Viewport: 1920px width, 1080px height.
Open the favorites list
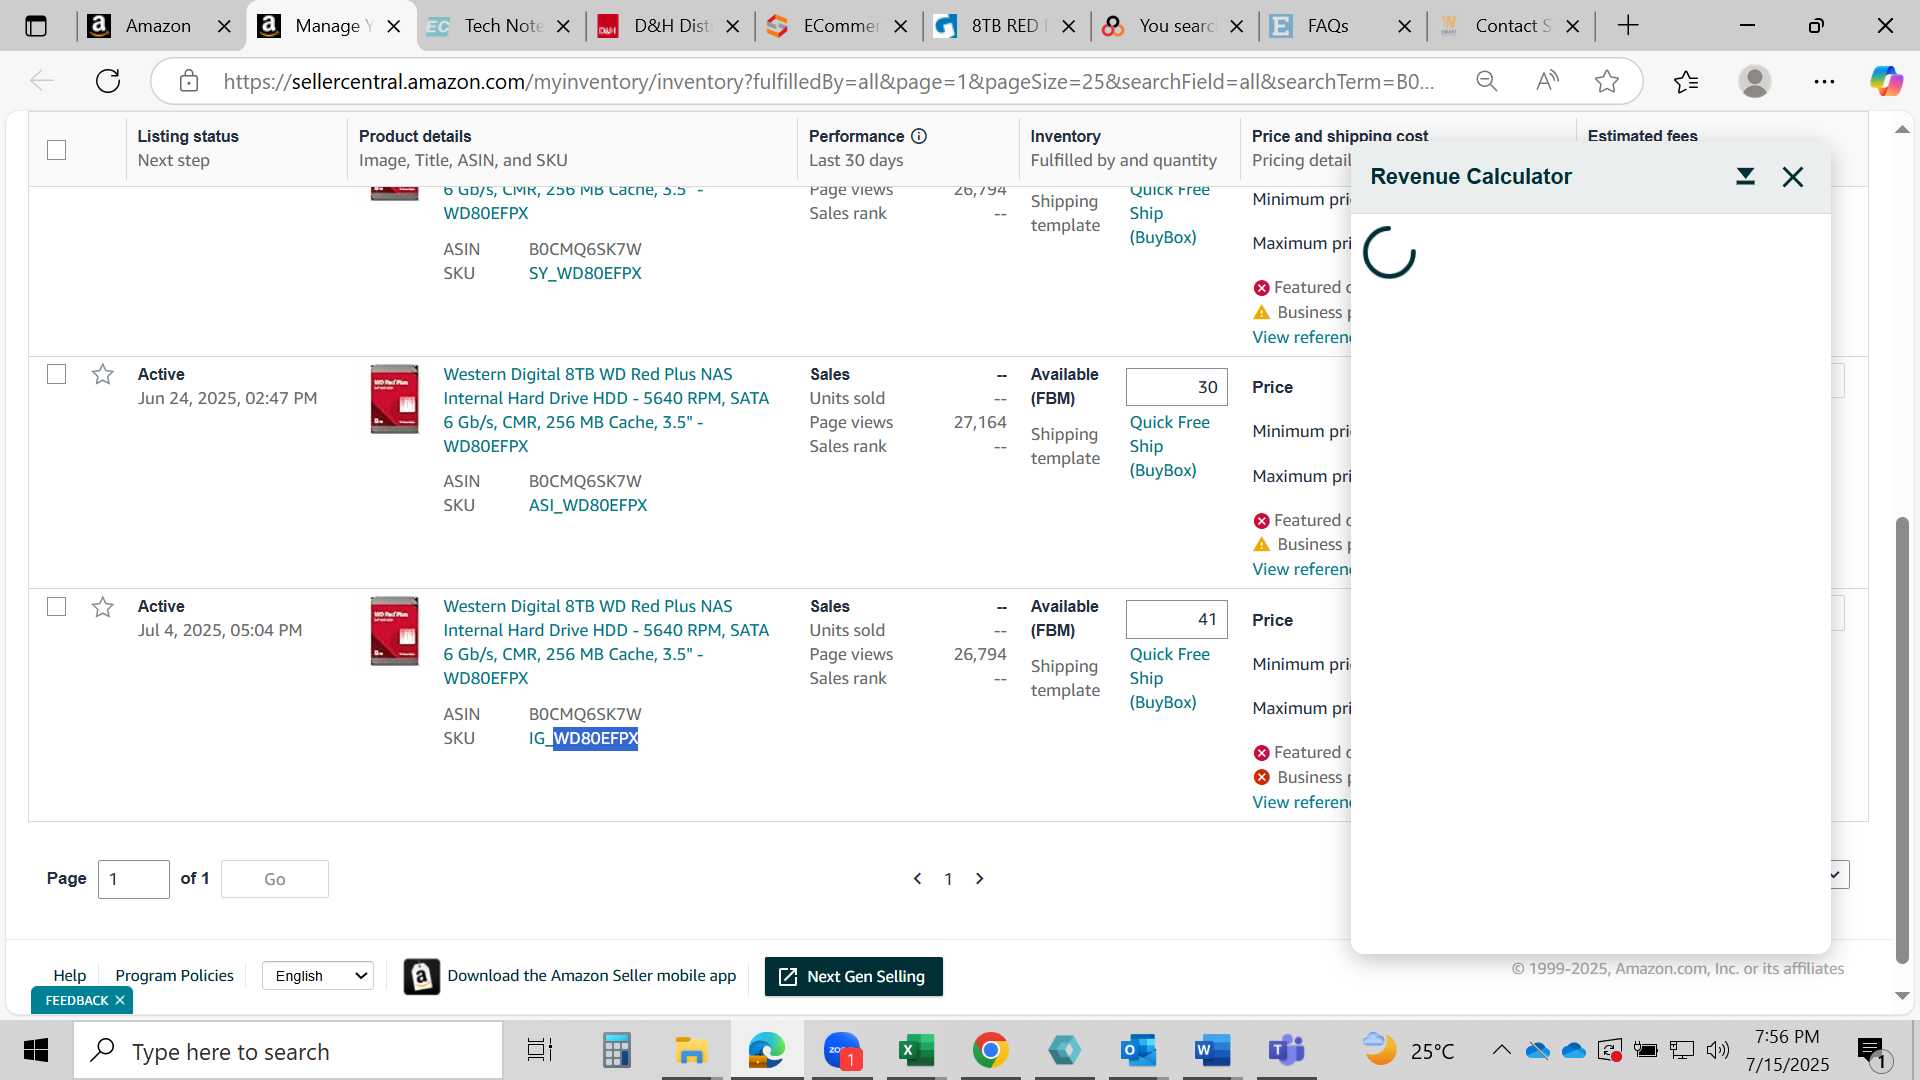(x=1686, y=81)
